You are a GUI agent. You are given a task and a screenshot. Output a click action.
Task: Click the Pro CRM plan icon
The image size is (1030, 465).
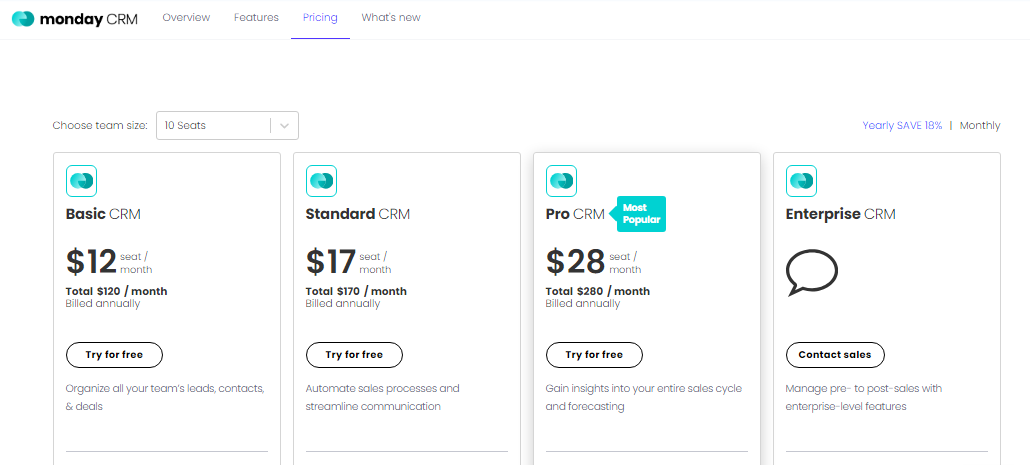tap(562, 181)
